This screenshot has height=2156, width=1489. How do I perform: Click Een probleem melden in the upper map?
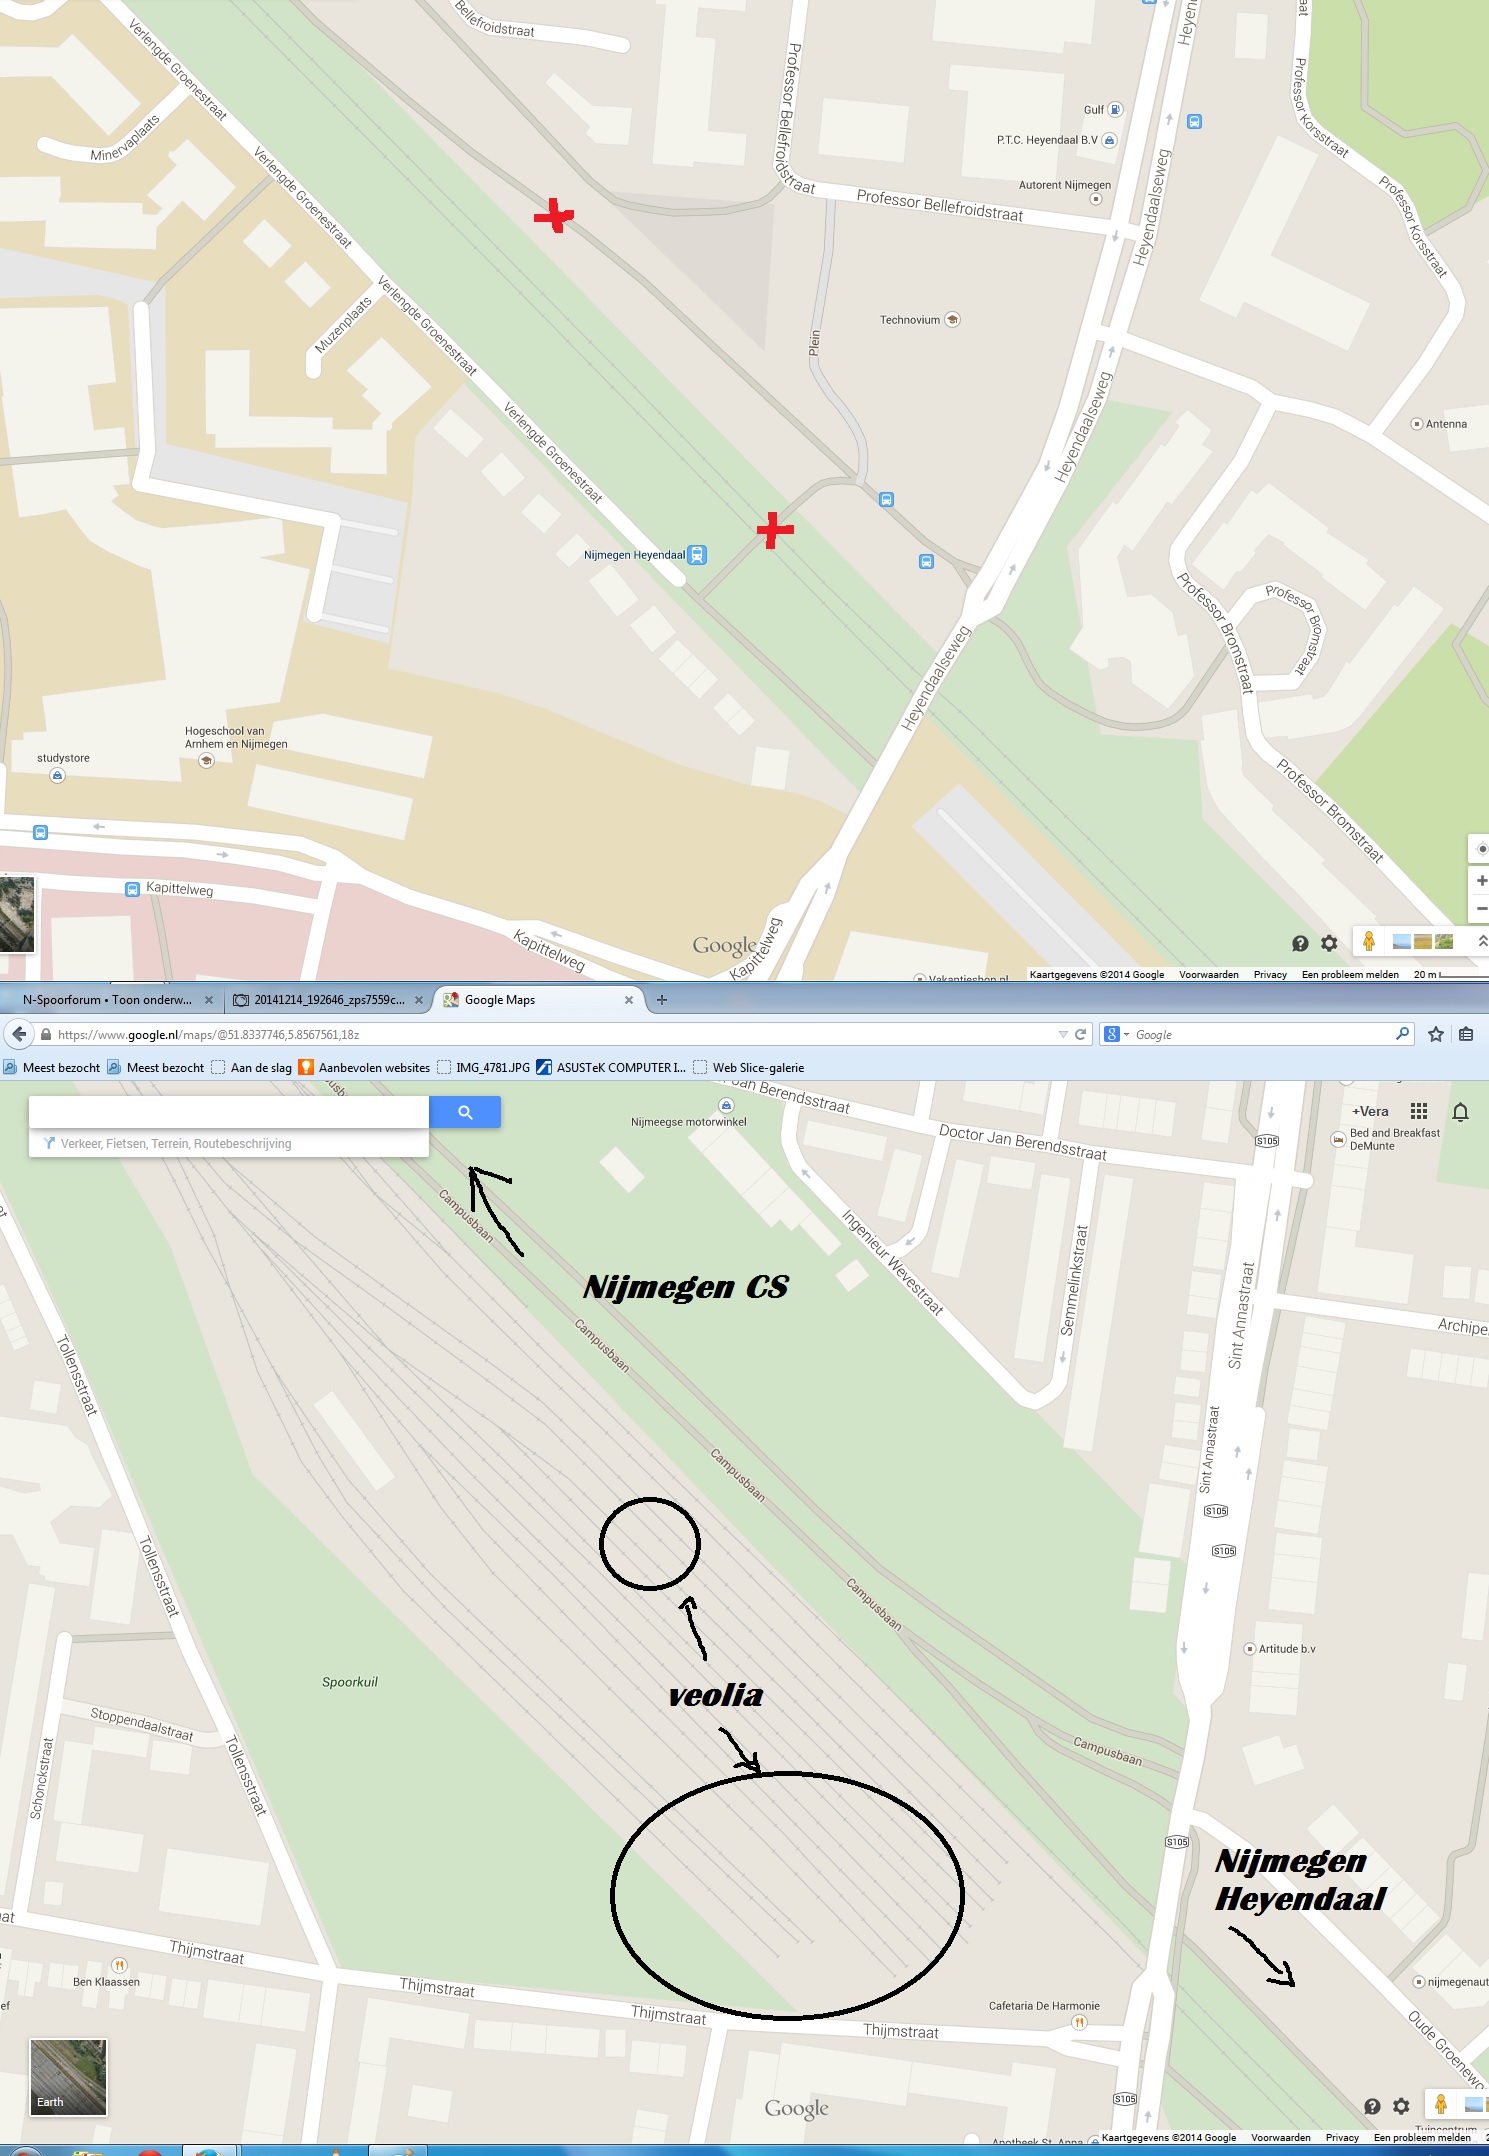pyautogui.click(x=1350, y=974)
